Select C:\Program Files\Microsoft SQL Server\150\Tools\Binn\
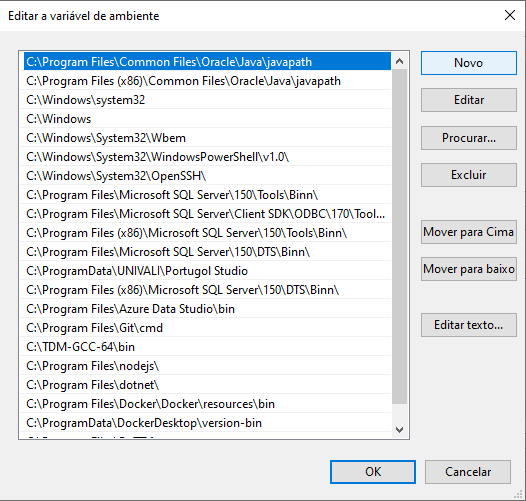This screenshot has width=526, height=501. 205,195
